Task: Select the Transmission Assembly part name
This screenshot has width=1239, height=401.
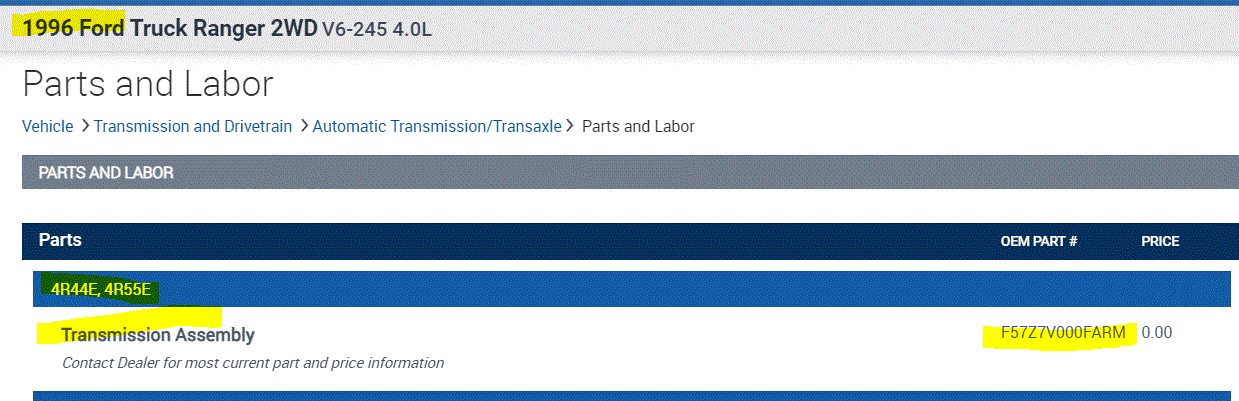Action: point(158,335)
